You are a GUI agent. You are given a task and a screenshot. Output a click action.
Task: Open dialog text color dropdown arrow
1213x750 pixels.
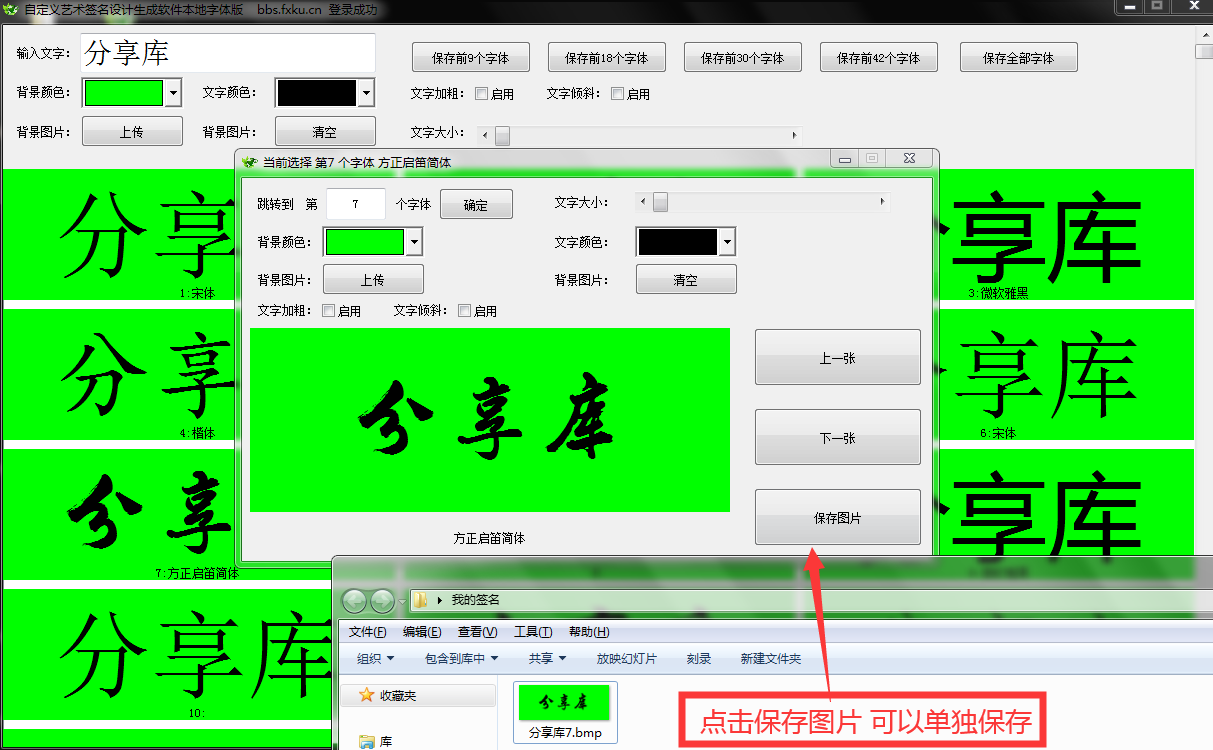727,242
